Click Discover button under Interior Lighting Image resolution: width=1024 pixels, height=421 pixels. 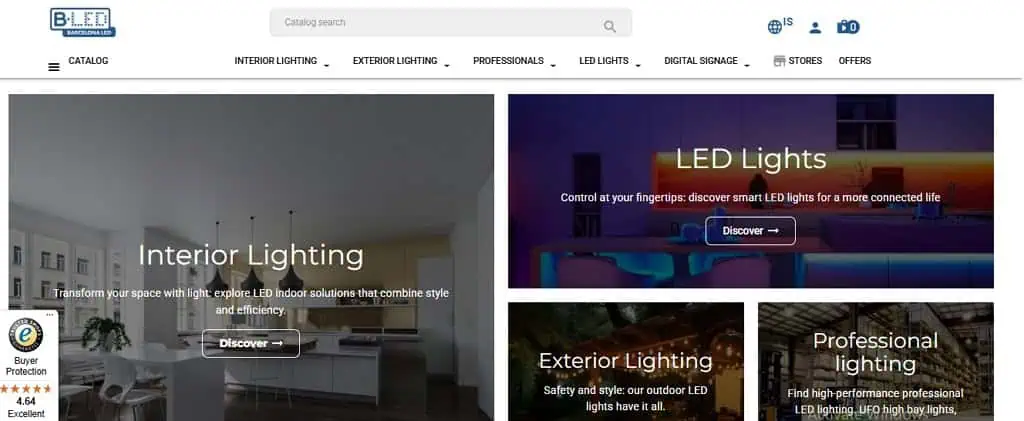(251, 343)
